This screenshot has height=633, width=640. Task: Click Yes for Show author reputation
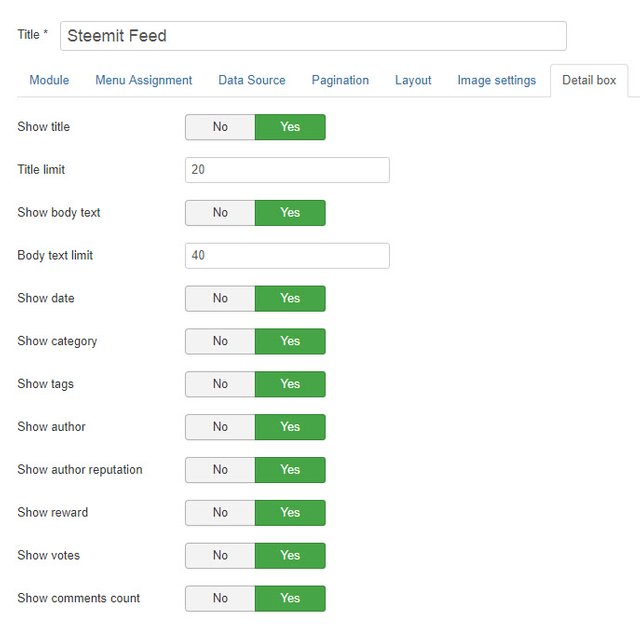[x=290, y=470]
